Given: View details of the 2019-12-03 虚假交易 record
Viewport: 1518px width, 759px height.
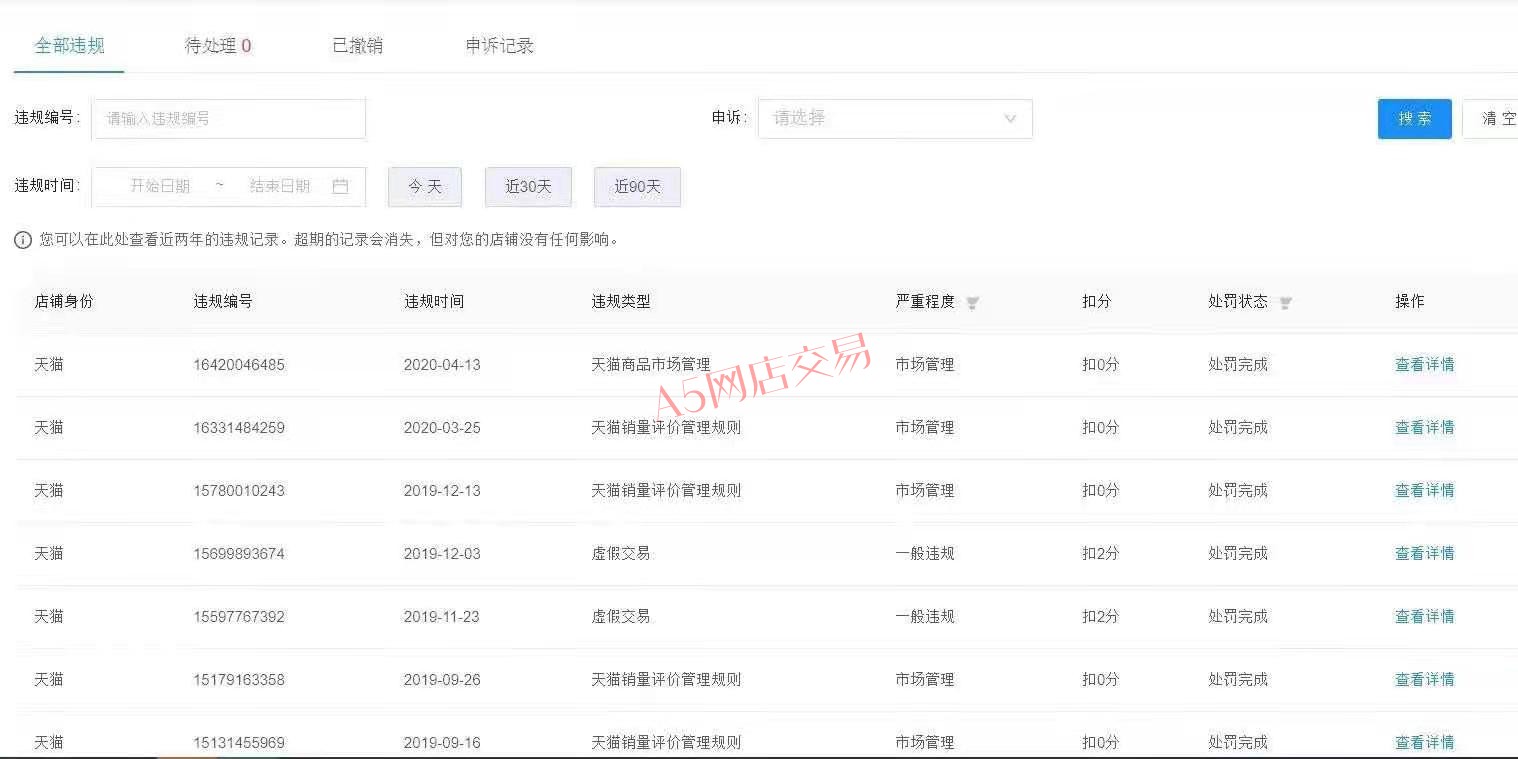Looking at the screenshot, I should click(x=1424, y=554).
